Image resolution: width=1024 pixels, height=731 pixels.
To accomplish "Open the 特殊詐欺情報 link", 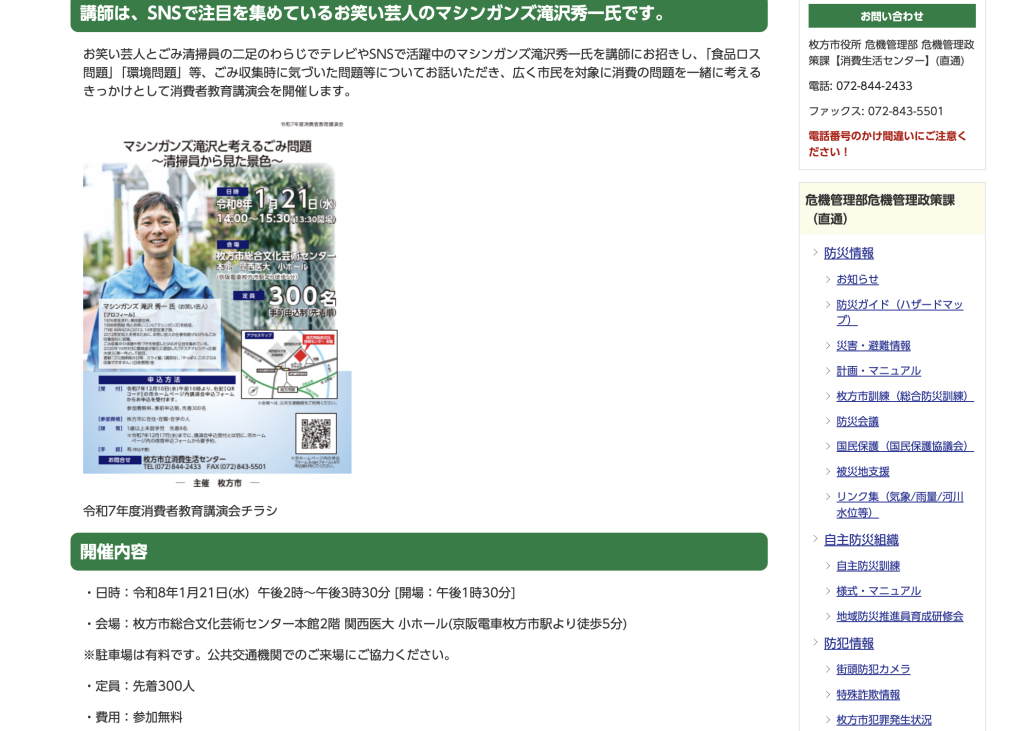I will pos(868,694).
